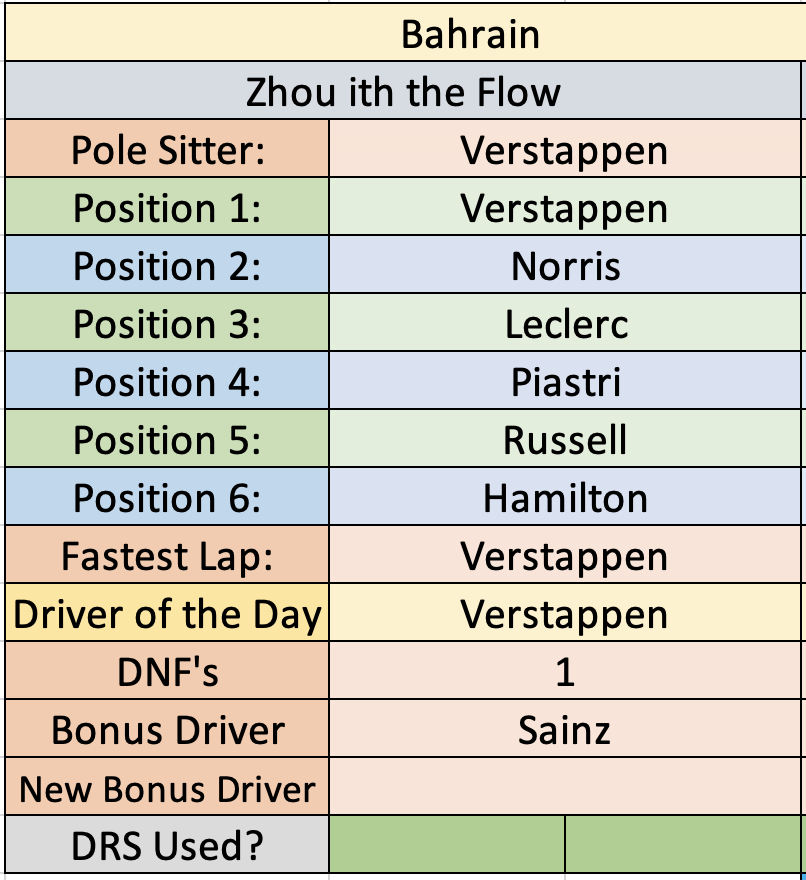
Task: Click the Pole Sitter label cell
Action: pyautogui.click(x=167, y=149)
